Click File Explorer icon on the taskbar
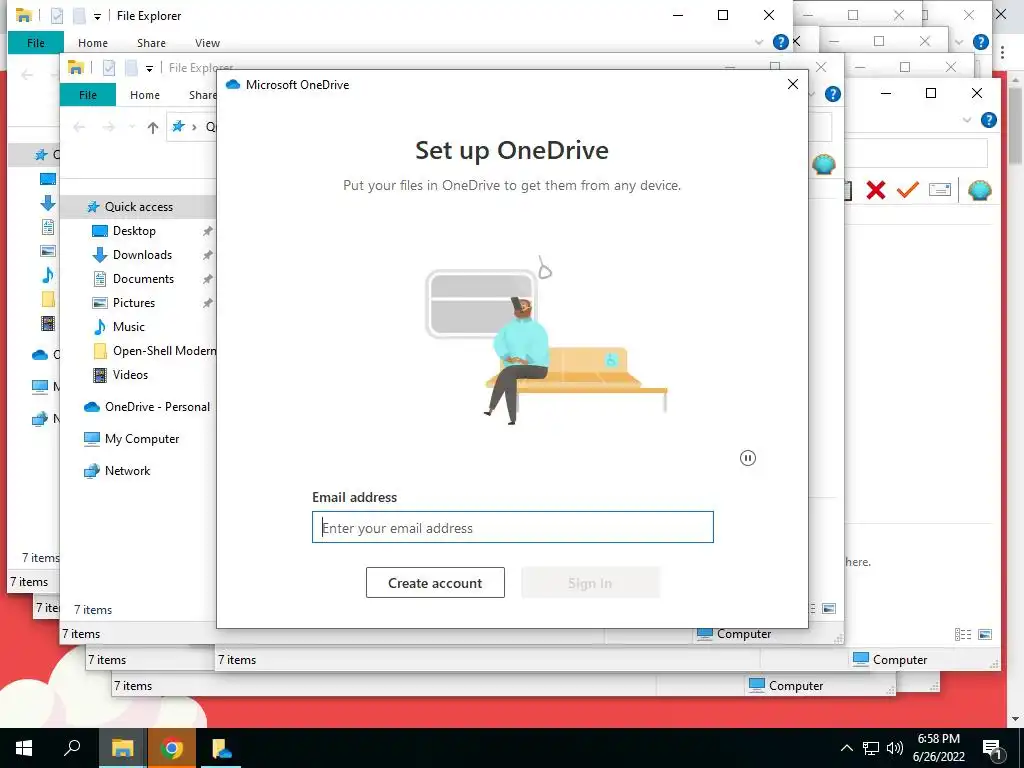Image resolution: width=1024 pixels, height=768 pixels. 122,748
